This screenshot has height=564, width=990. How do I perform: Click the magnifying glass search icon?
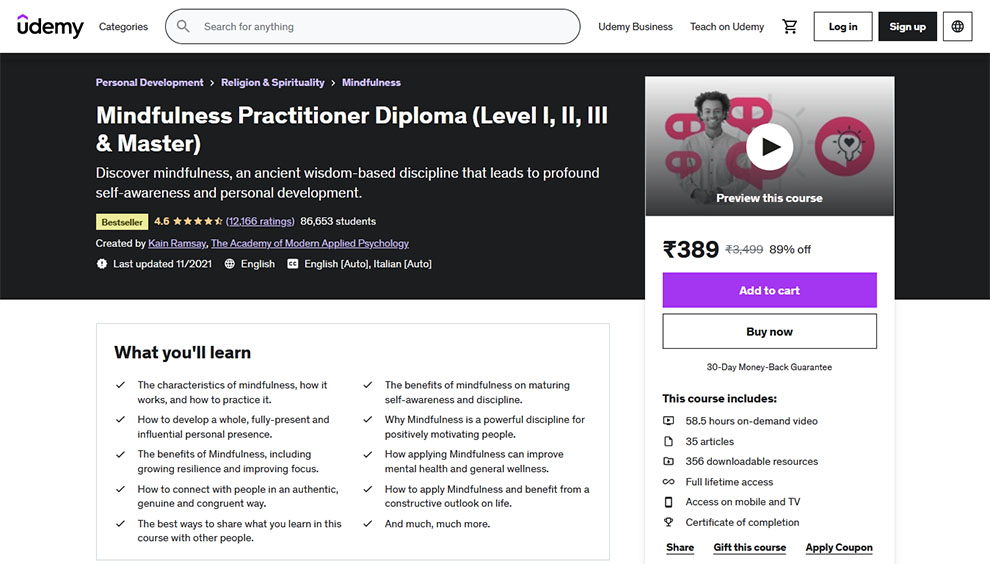coord(183,27)
